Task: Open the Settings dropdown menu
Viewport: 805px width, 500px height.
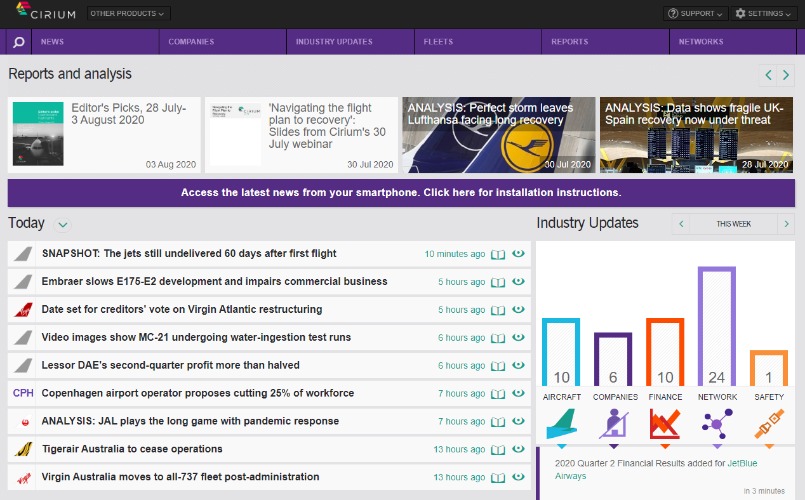Action: [762, 13]
